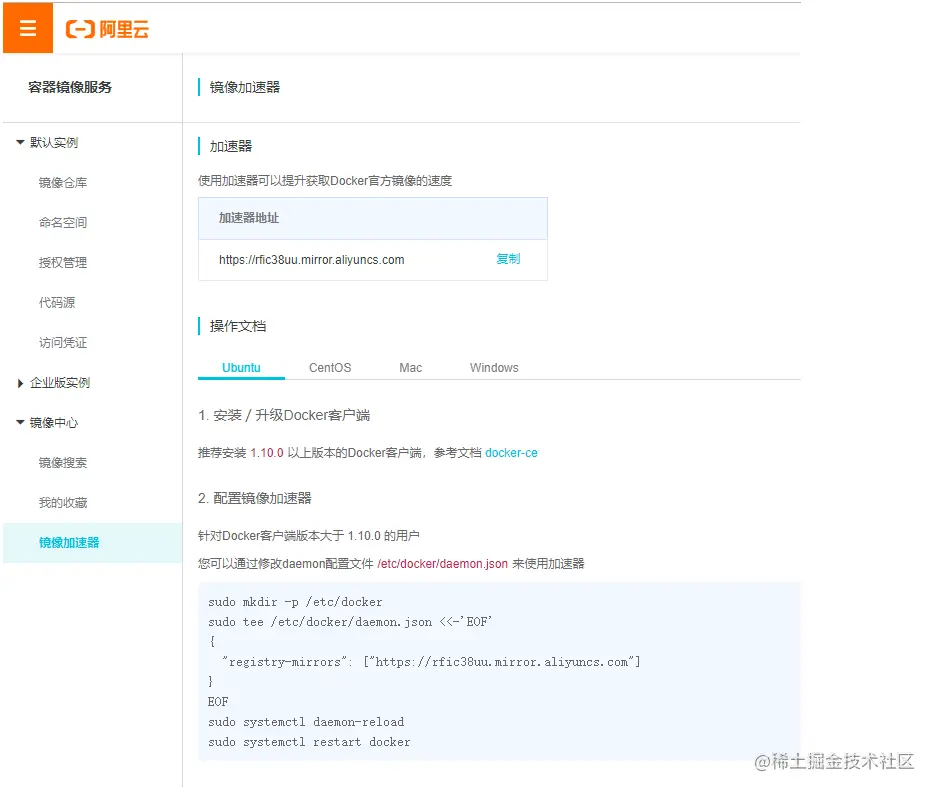Click the 操作文档 section heading
Viewport: 937px width, 794px height.
click(x=238, y=326)
